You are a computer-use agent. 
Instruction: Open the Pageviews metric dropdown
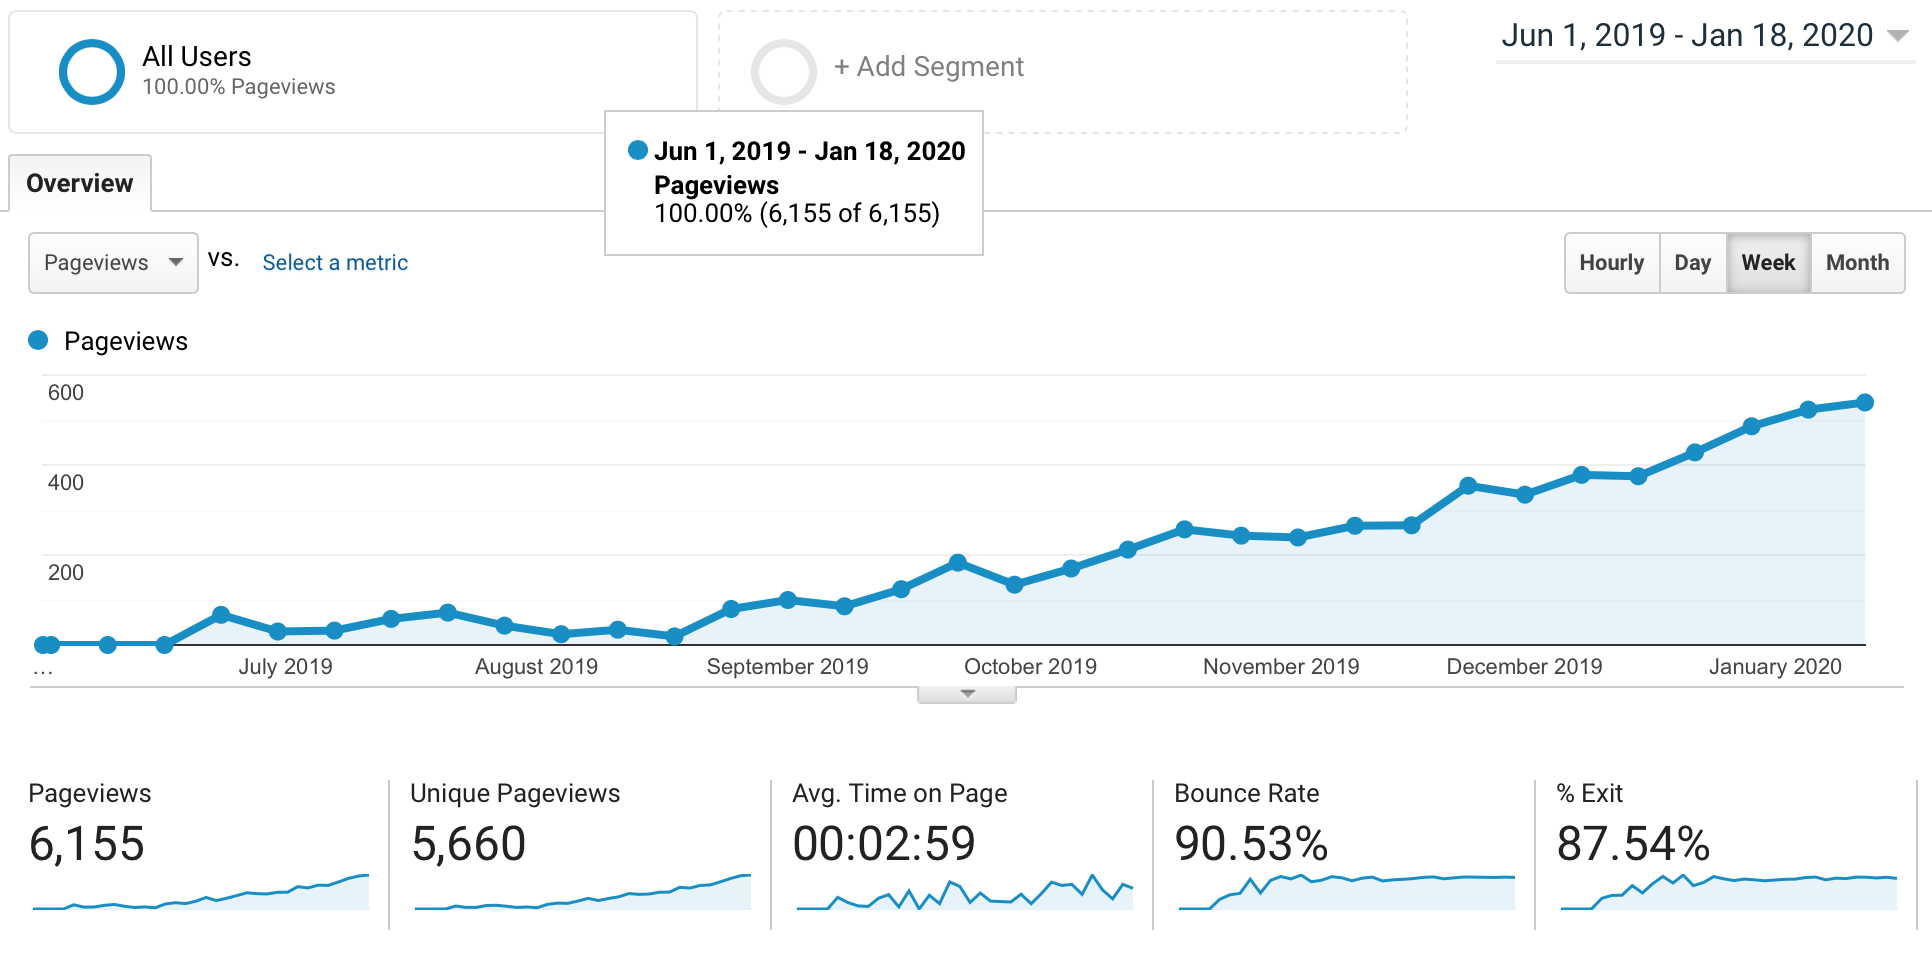pyautogui.click(x=113, y=263)
